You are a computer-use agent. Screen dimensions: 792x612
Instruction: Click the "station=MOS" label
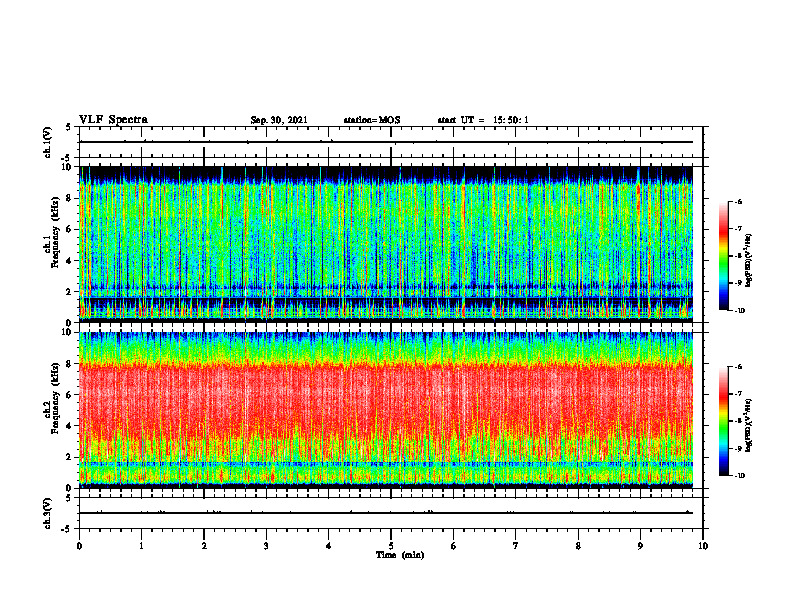[x=372, y=120]
